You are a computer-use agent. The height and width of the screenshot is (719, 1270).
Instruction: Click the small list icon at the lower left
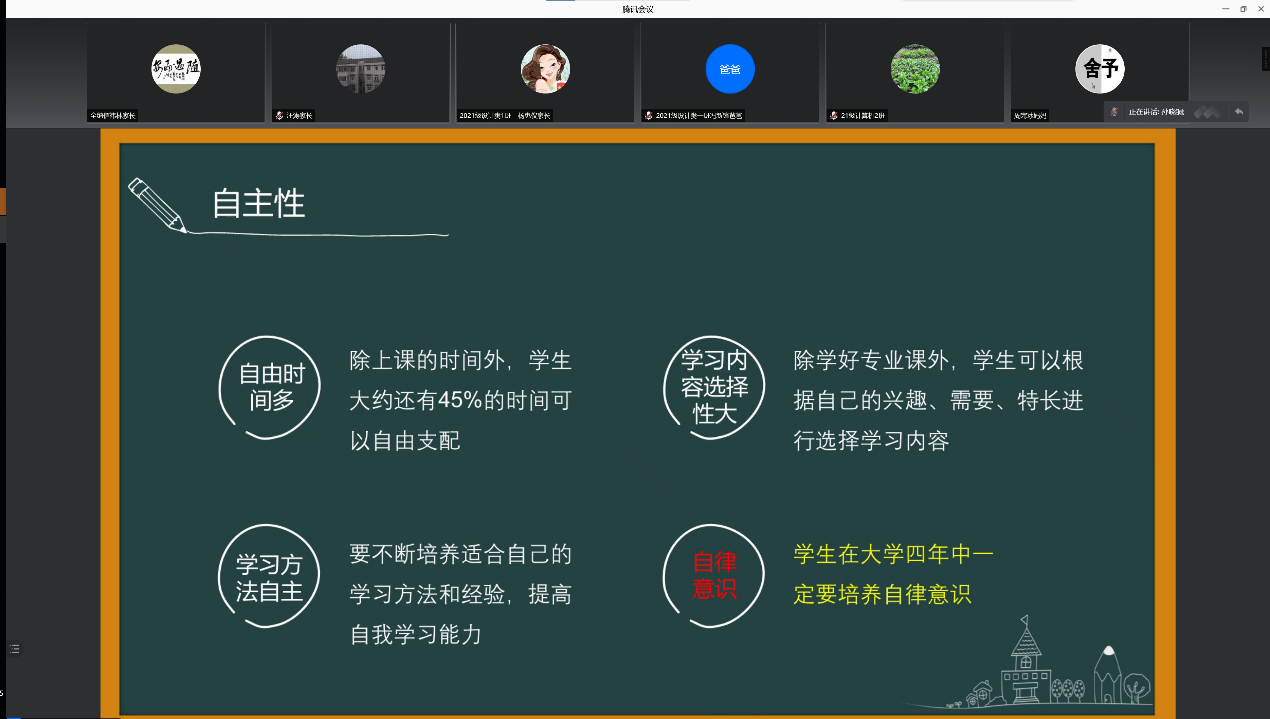(14, 649)
